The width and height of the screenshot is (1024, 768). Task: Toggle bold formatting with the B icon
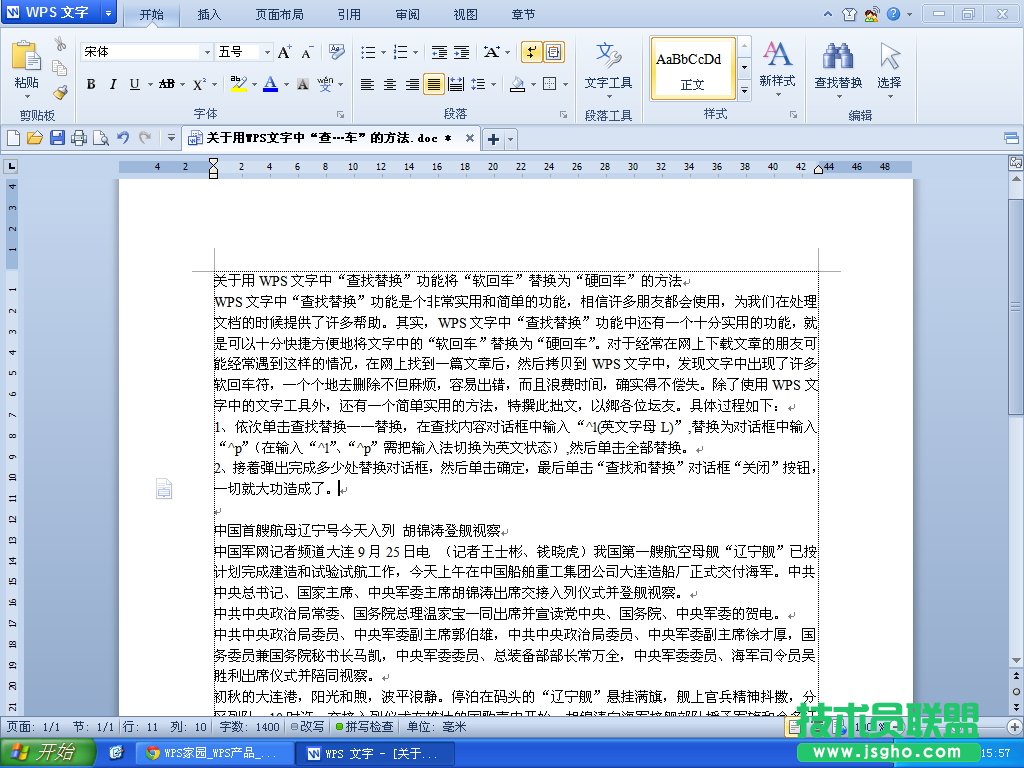point(91,84)
